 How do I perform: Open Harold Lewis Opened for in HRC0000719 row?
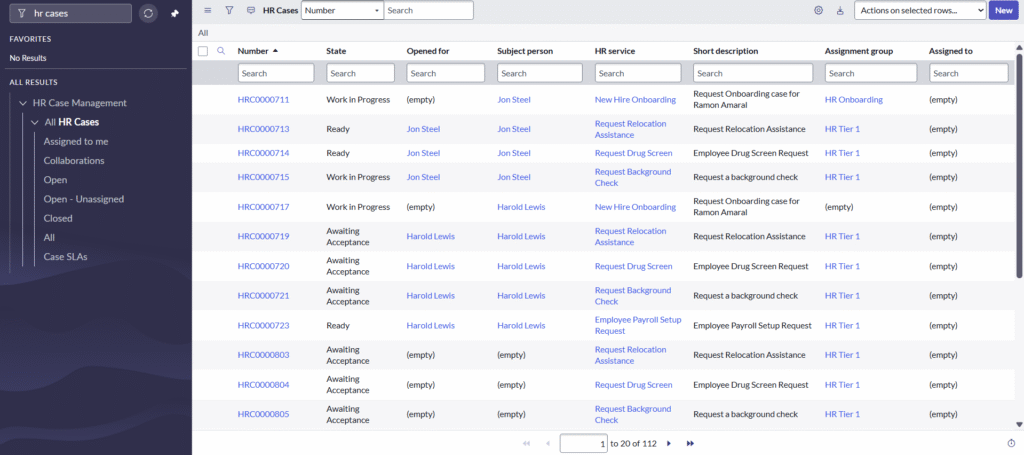tap(431, 236)
